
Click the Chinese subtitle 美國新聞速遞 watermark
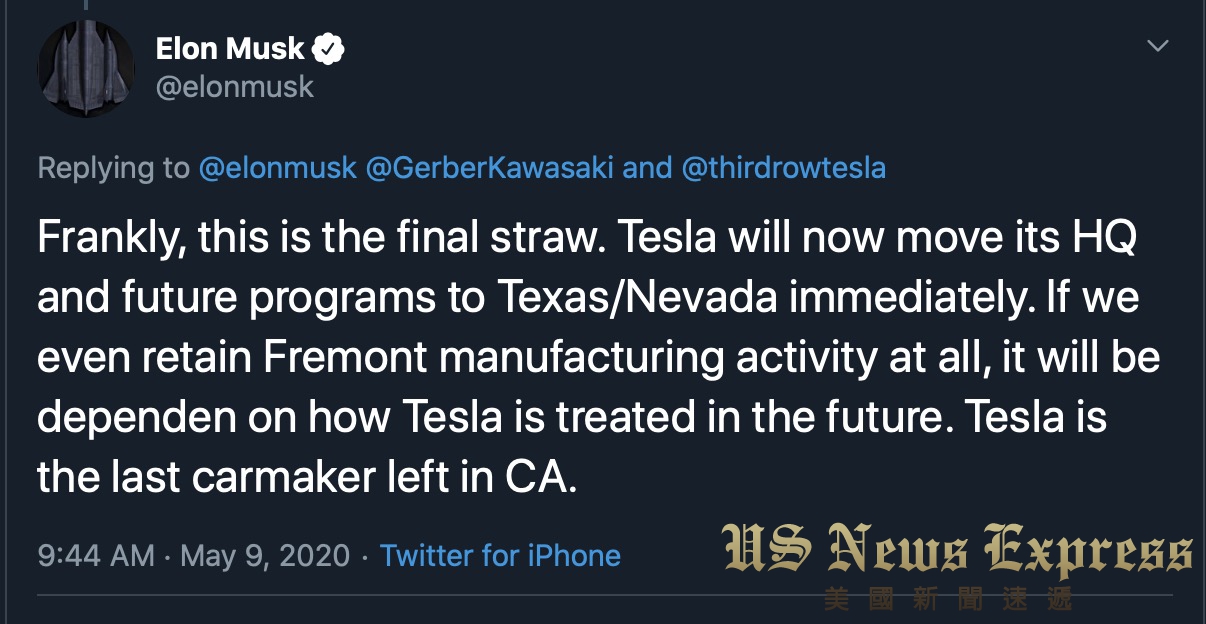(947, 600)
